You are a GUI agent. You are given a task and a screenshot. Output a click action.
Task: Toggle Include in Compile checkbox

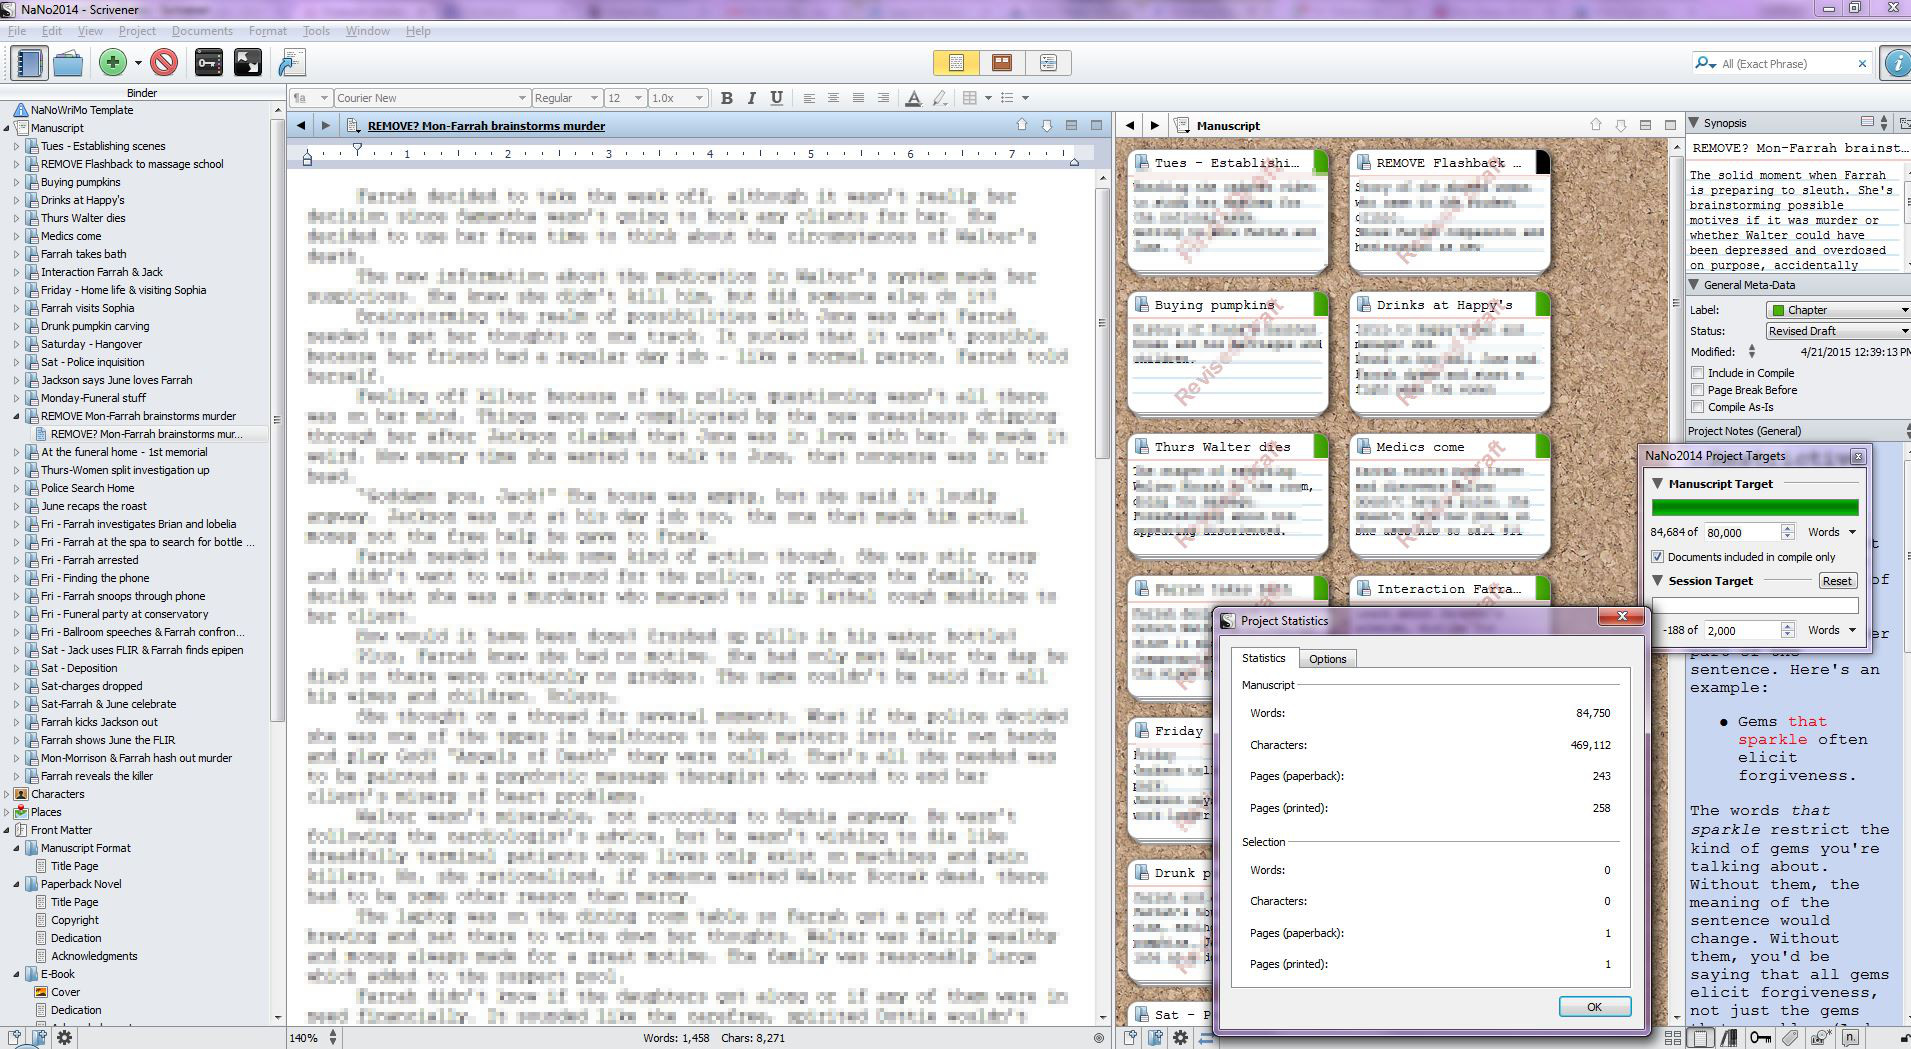[1698, 373]
